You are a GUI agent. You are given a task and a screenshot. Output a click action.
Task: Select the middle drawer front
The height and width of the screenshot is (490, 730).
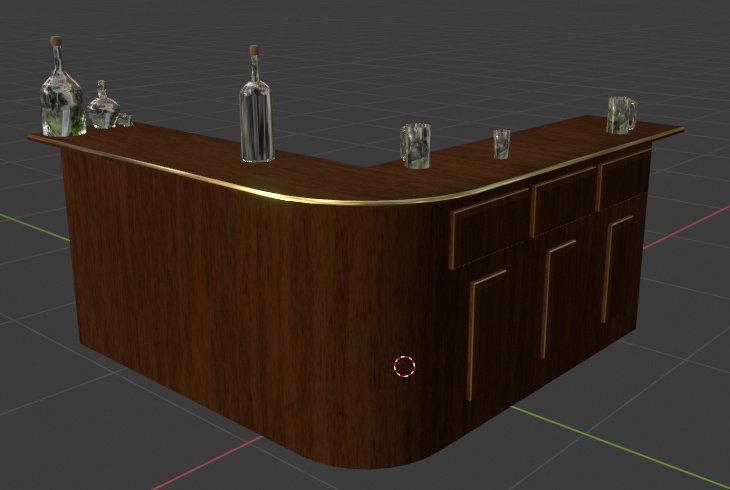pos(563,201)
